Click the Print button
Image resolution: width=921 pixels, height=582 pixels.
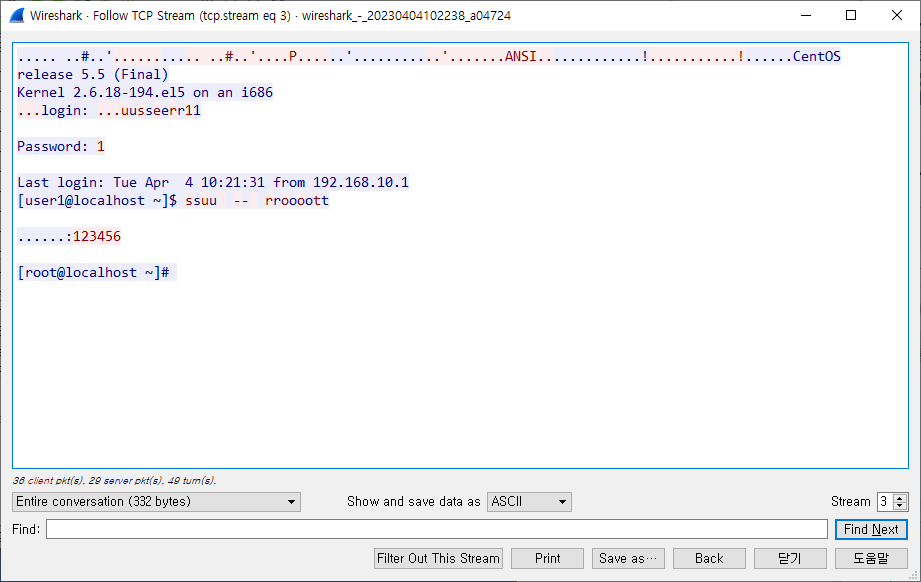coord(547,559)
